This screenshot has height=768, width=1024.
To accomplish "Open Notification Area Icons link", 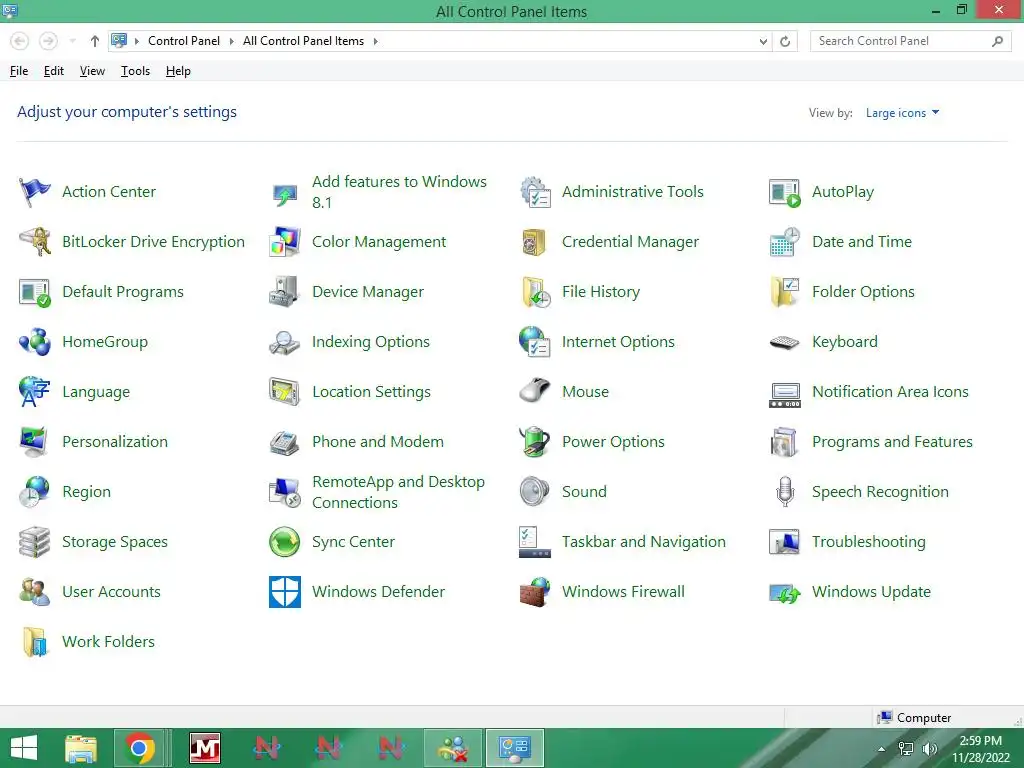I will 890,392.
